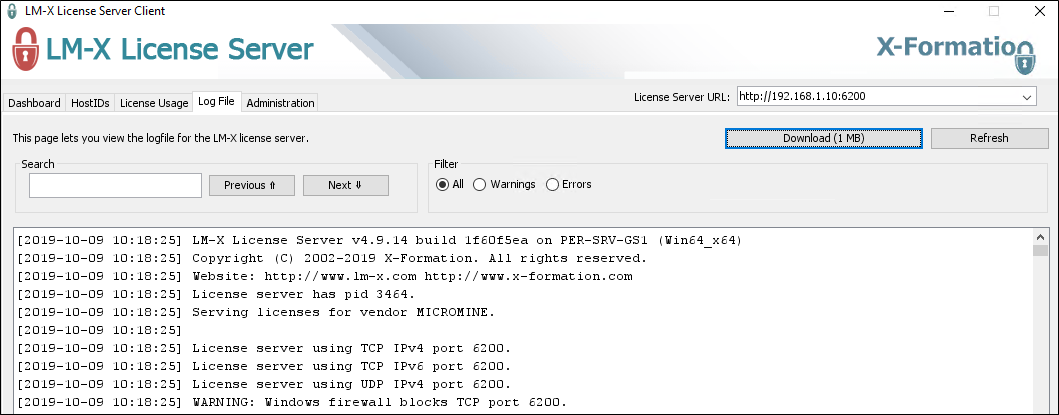Screen dimensions: 1059x415
Task: Click the log line 'Serving licenses for vendor MICROMINE.'
Action: pos(257,312)
